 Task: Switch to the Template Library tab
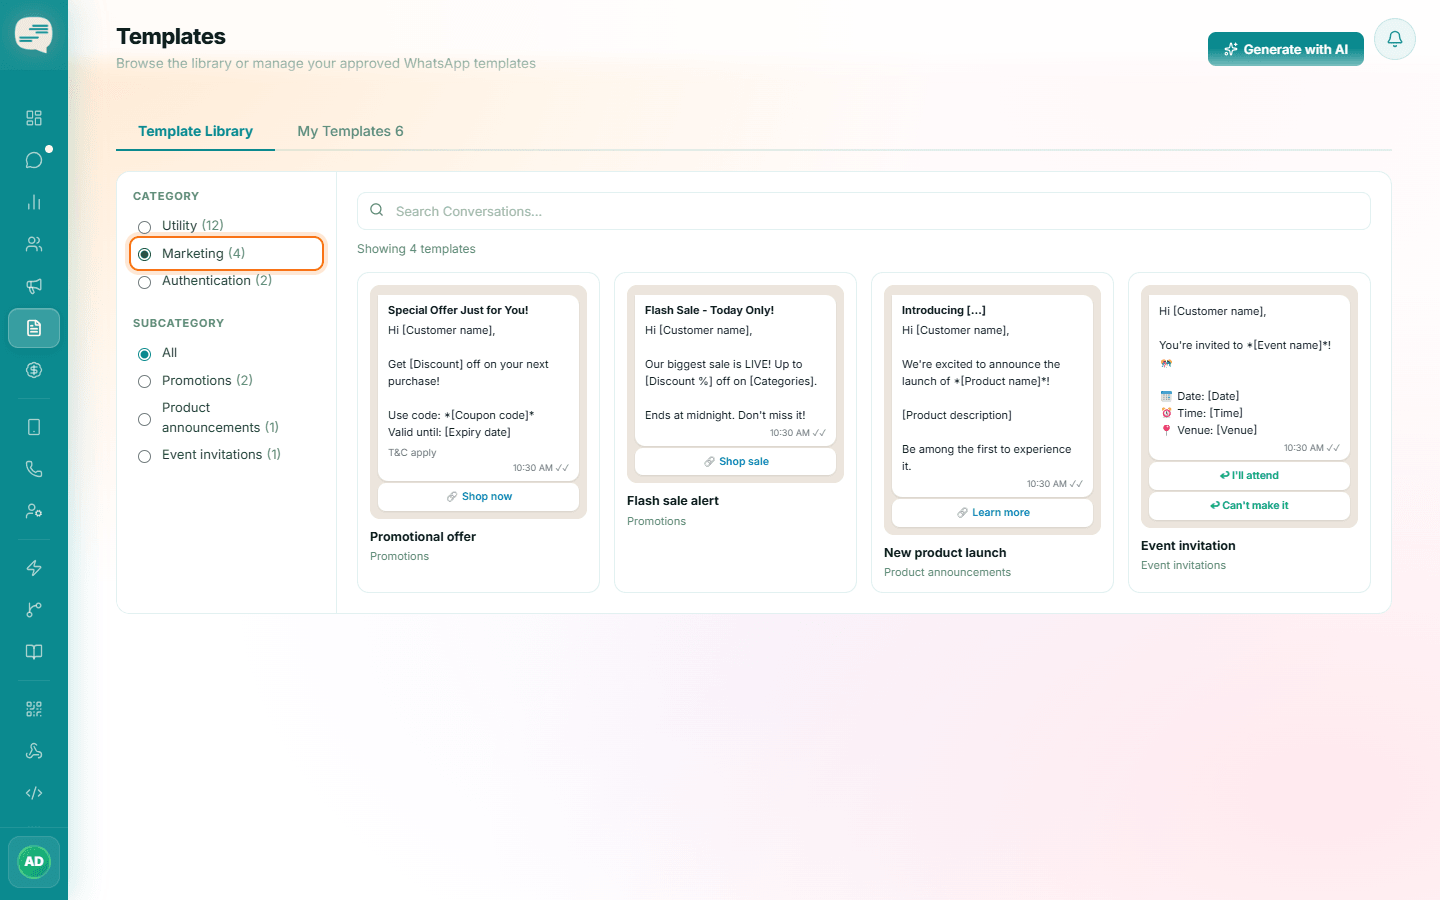(195, 131)
